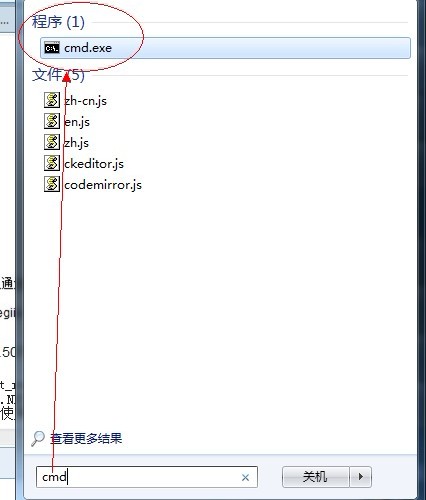Click the codemirror.js script file icon
The width and height of the screenshot is (426, 500).
52,184
